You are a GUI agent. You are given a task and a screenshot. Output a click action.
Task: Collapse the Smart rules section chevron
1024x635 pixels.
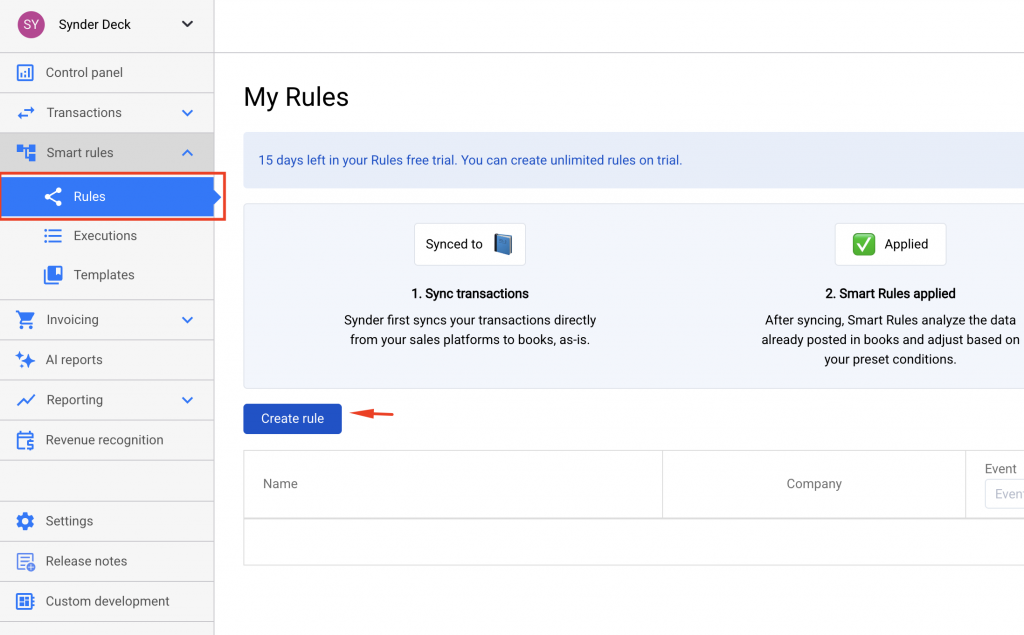point(187,153)
